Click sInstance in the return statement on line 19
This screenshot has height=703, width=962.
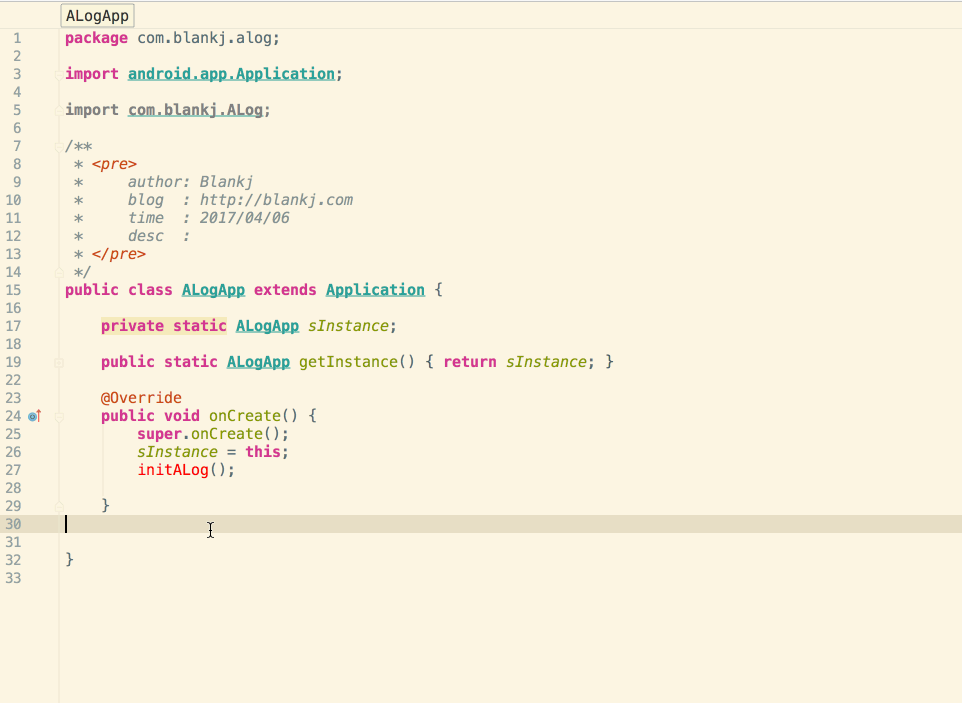click(546, 362)
